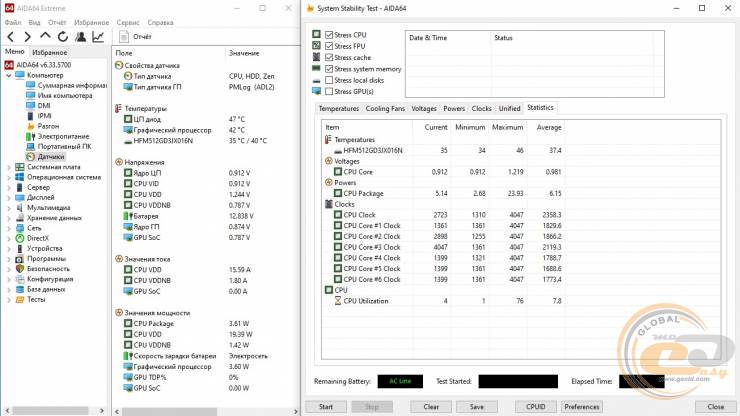This screenshot has height=416, width=740.
Task: Click the Мультимедиа icon
Action: coord(20,208)
